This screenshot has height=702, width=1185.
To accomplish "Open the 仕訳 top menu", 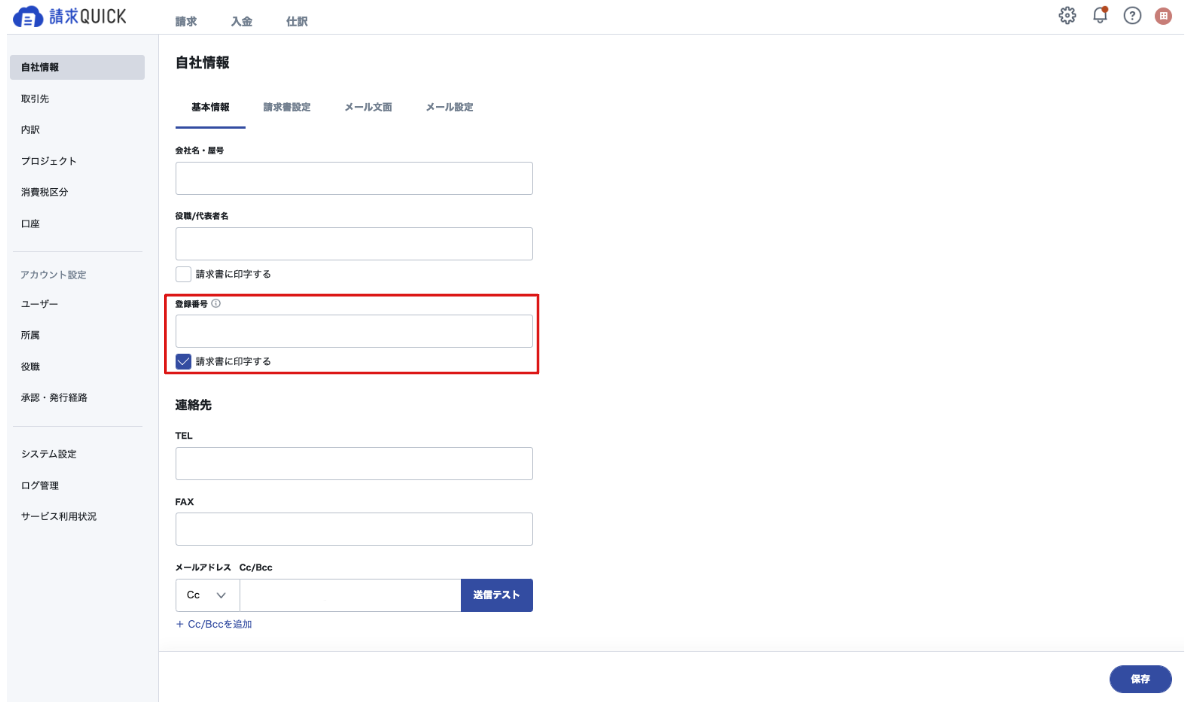I will coord(297,21).
